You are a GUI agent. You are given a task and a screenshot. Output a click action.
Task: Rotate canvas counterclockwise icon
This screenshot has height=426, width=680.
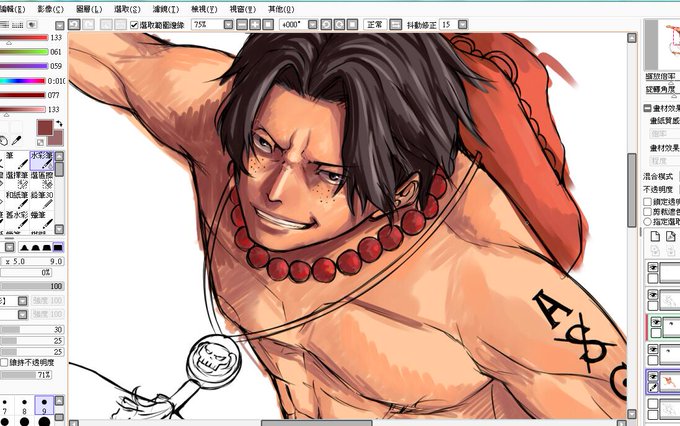pos(326,25)
